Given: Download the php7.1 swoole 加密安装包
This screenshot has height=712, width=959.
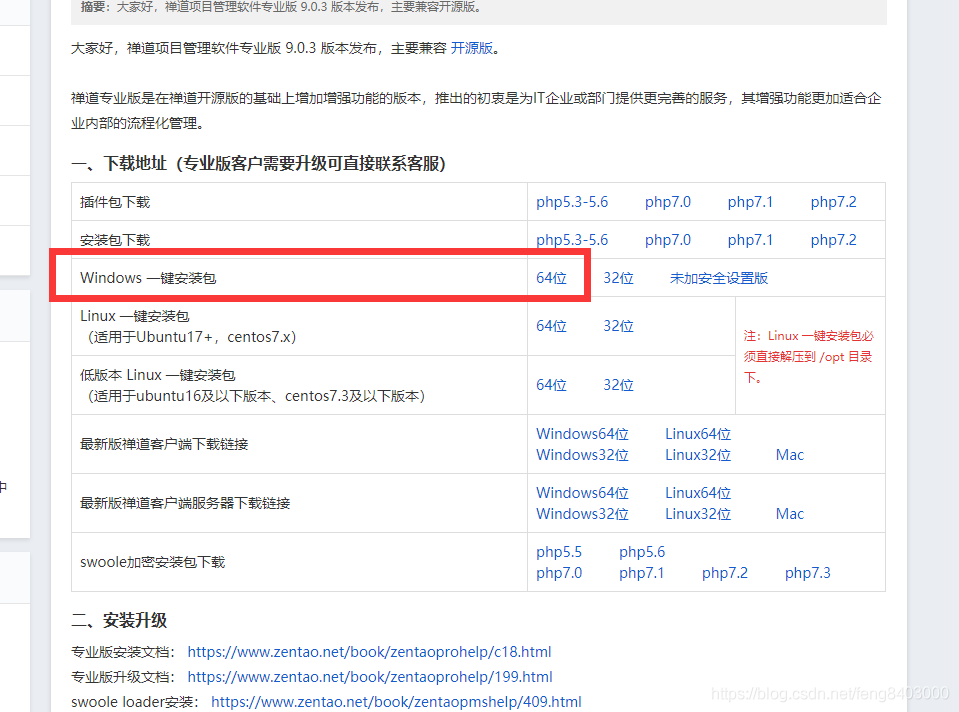Looking at the screenshot, I should (641, 572).
